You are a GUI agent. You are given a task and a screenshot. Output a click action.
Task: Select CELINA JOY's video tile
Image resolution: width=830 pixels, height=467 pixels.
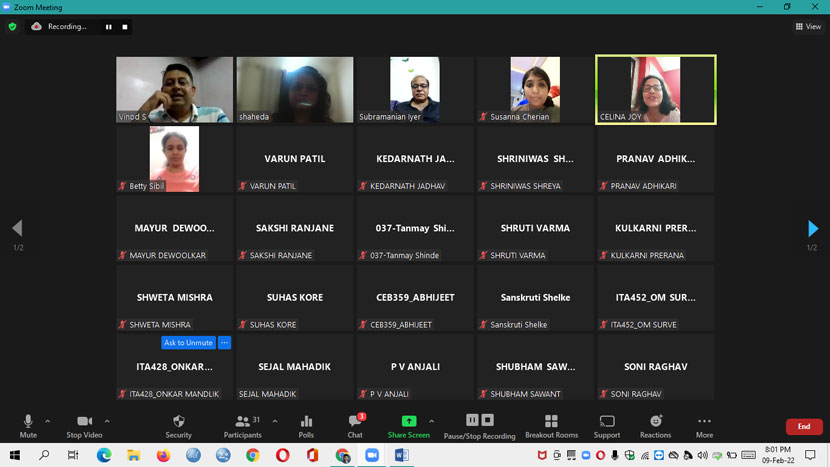[x=655, y=89]
